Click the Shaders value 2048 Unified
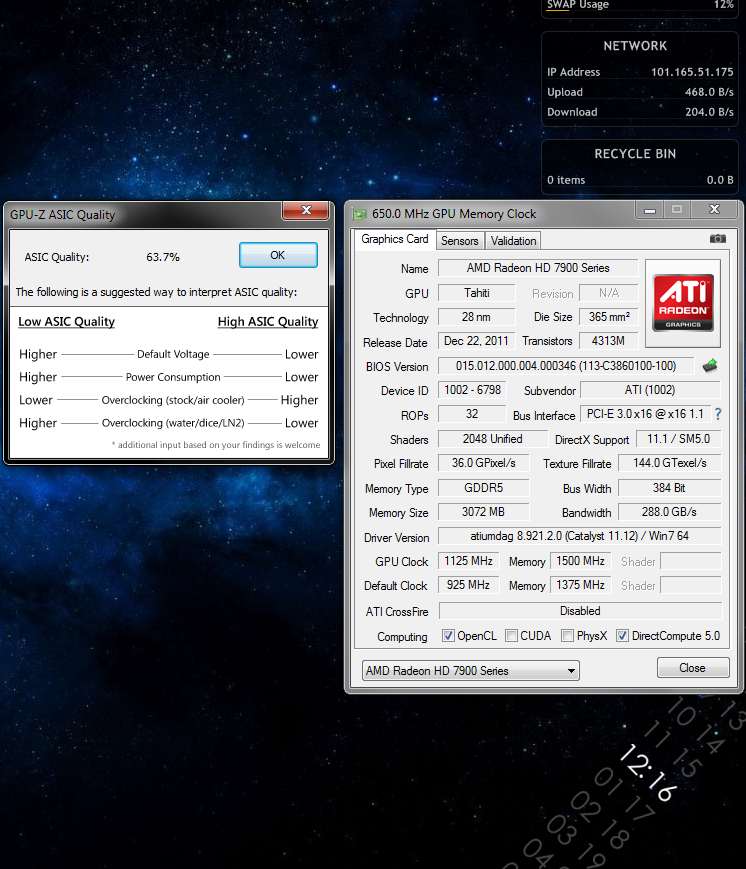The height and width of the screenshot is (869, 746). click(x=493, y=439)
